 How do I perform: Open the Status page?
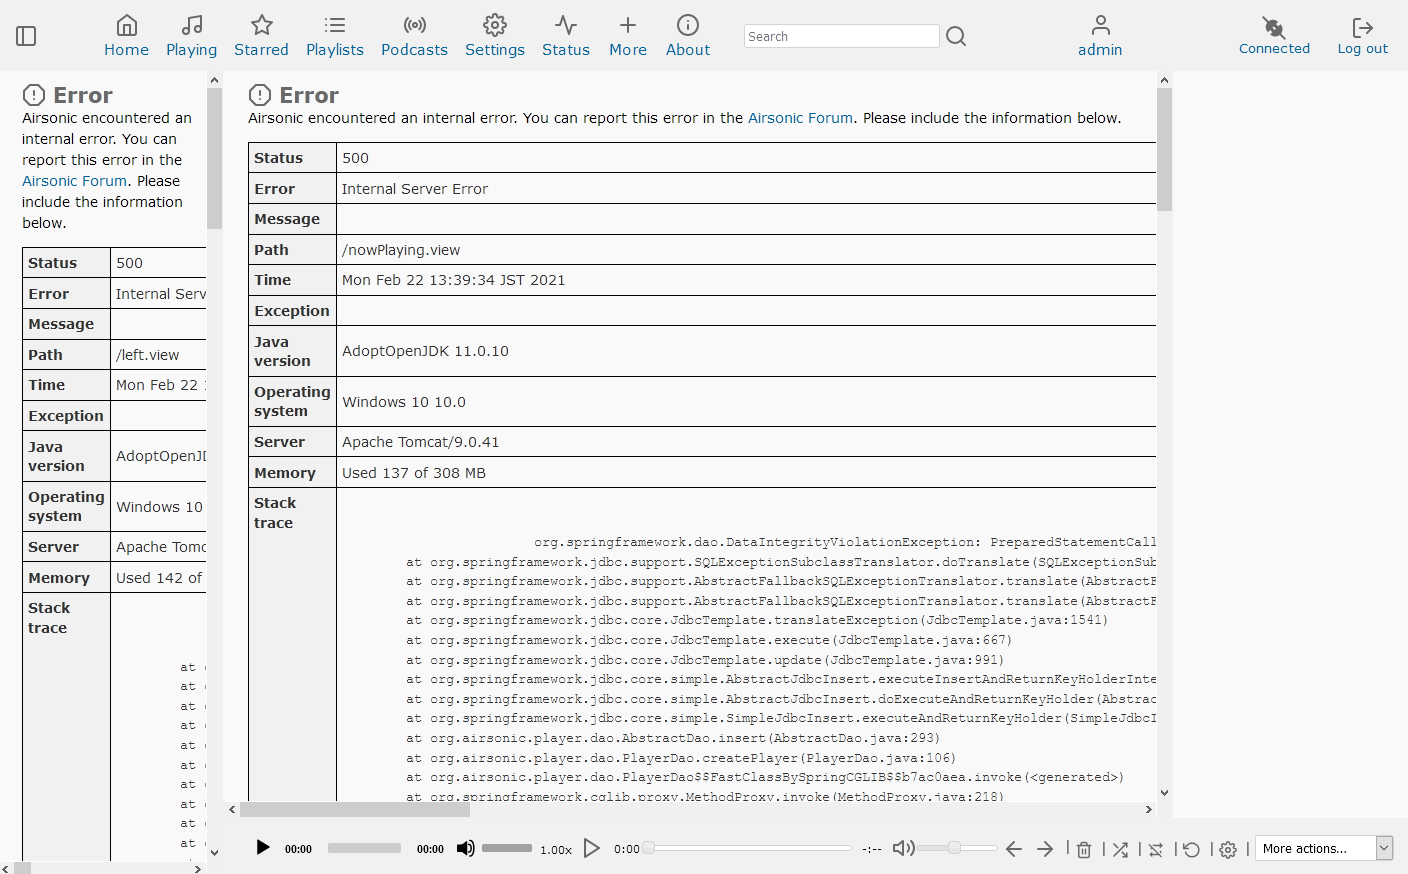tap(566, 36)
